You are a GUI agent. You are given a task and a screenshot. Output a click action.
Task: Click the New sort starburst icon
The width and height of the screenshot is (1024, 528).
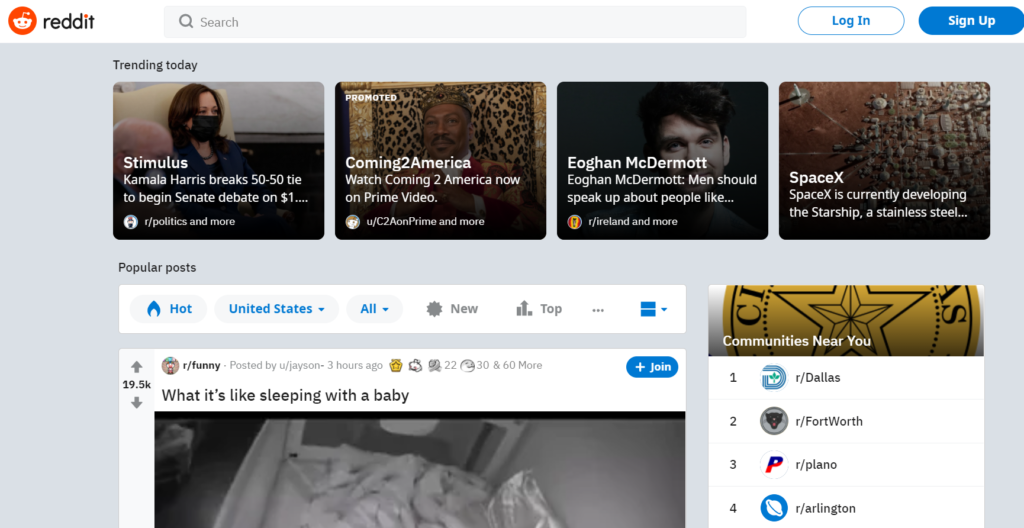coord(434,308)
